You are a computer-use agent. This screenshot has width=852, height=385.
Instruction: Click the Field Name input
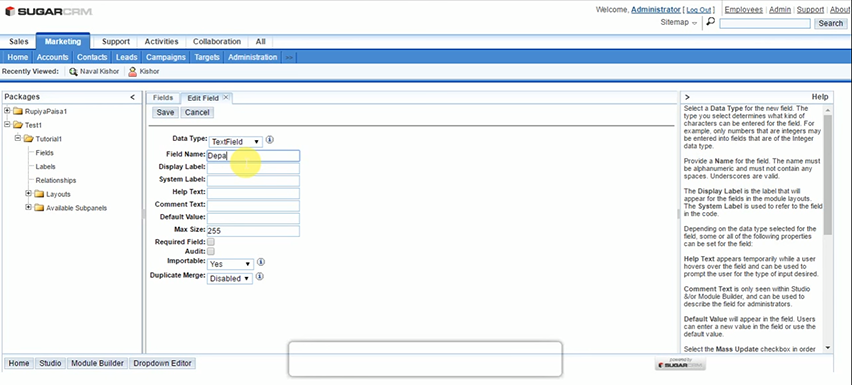tap(253, 156)
